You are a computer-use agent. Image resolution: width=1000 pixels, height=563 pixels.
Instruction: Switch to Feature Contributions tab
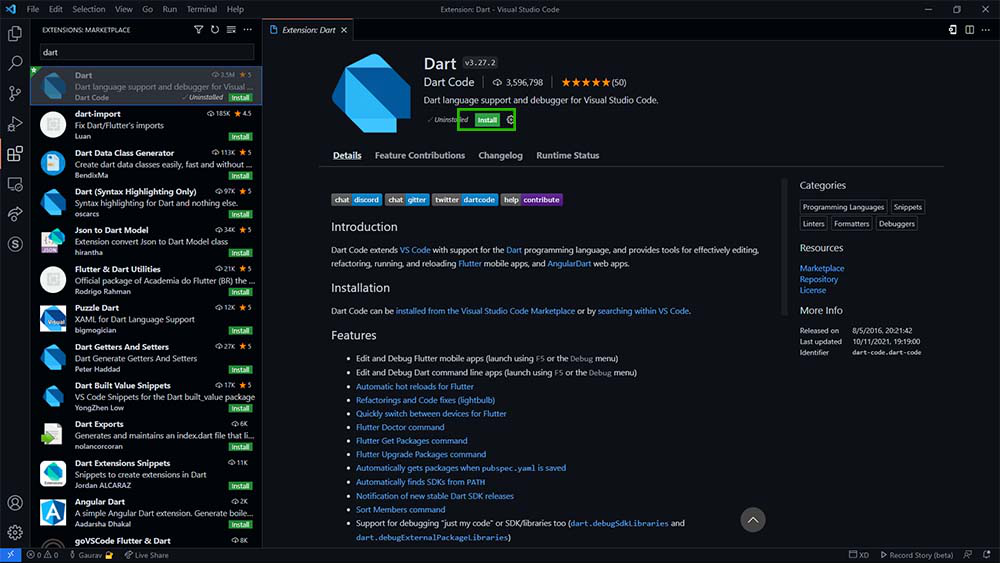[x=420, y=155]
